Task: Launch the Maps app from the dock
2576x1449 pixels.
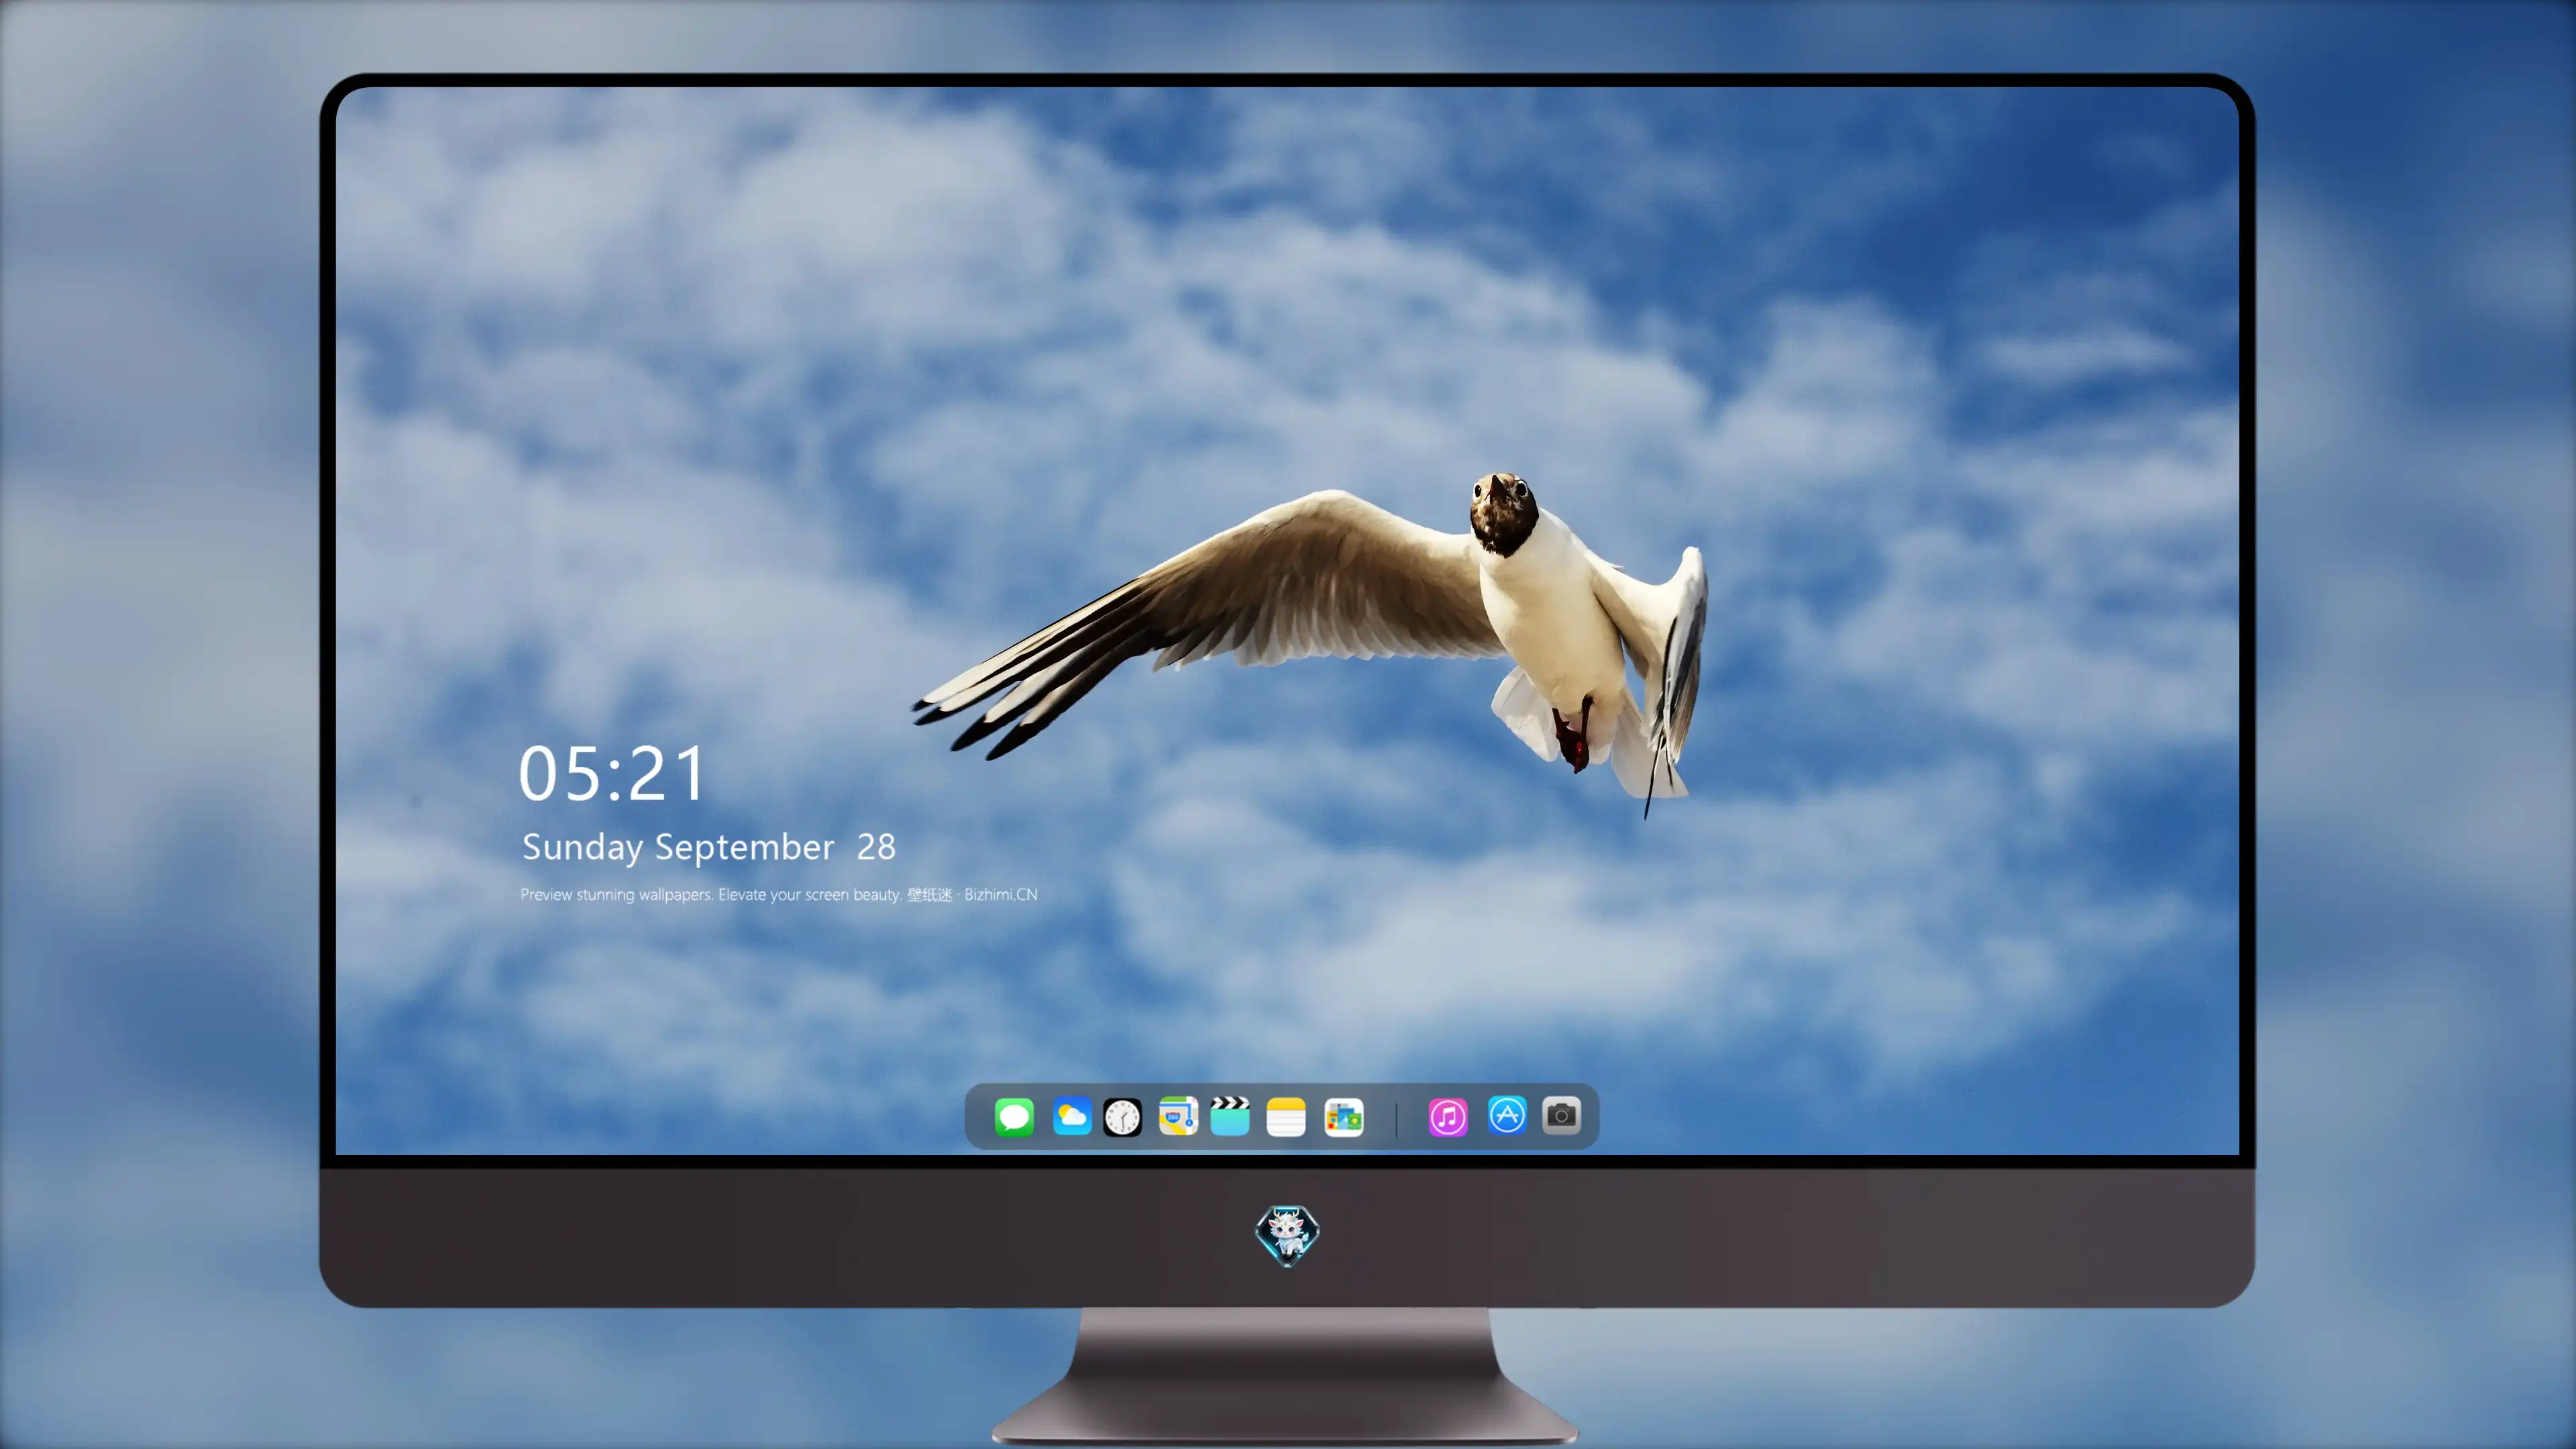Action: coord(1178,1117)
